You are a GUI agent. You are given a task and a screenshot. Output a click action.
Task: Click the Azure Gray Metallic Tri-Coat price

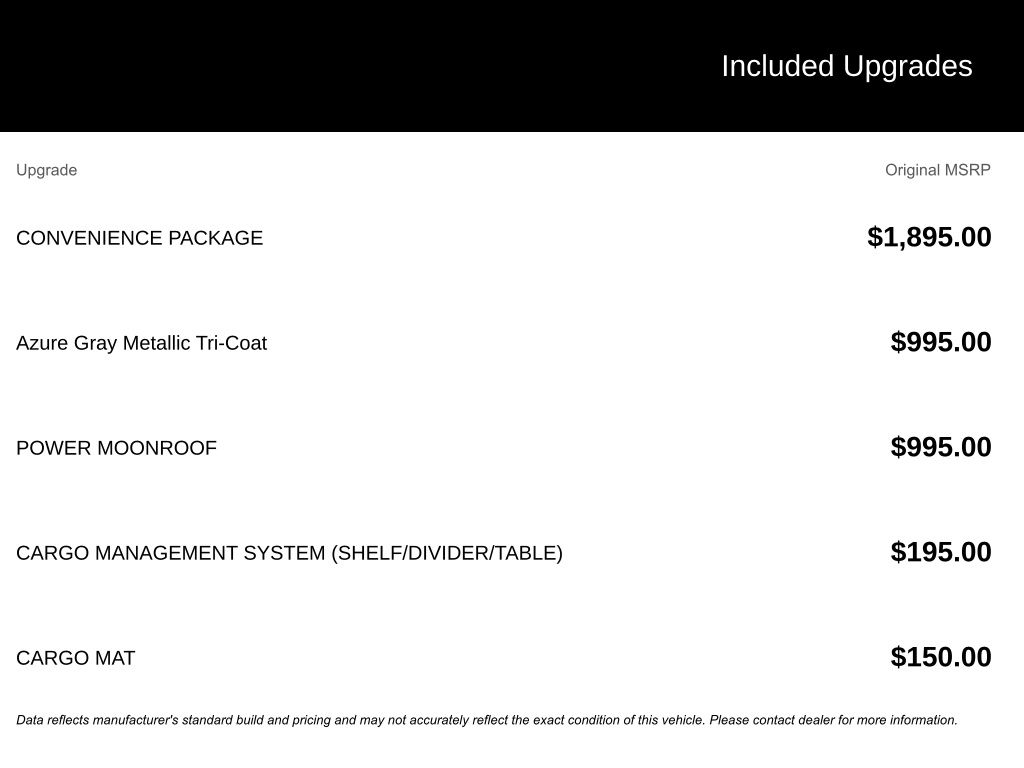[940, 342]
